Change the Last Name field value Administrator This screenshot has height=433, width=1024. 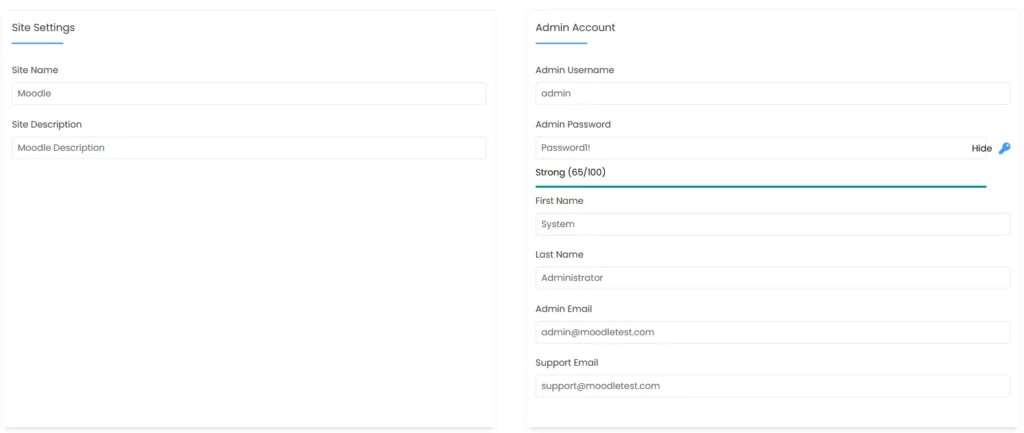coord(773,278)
